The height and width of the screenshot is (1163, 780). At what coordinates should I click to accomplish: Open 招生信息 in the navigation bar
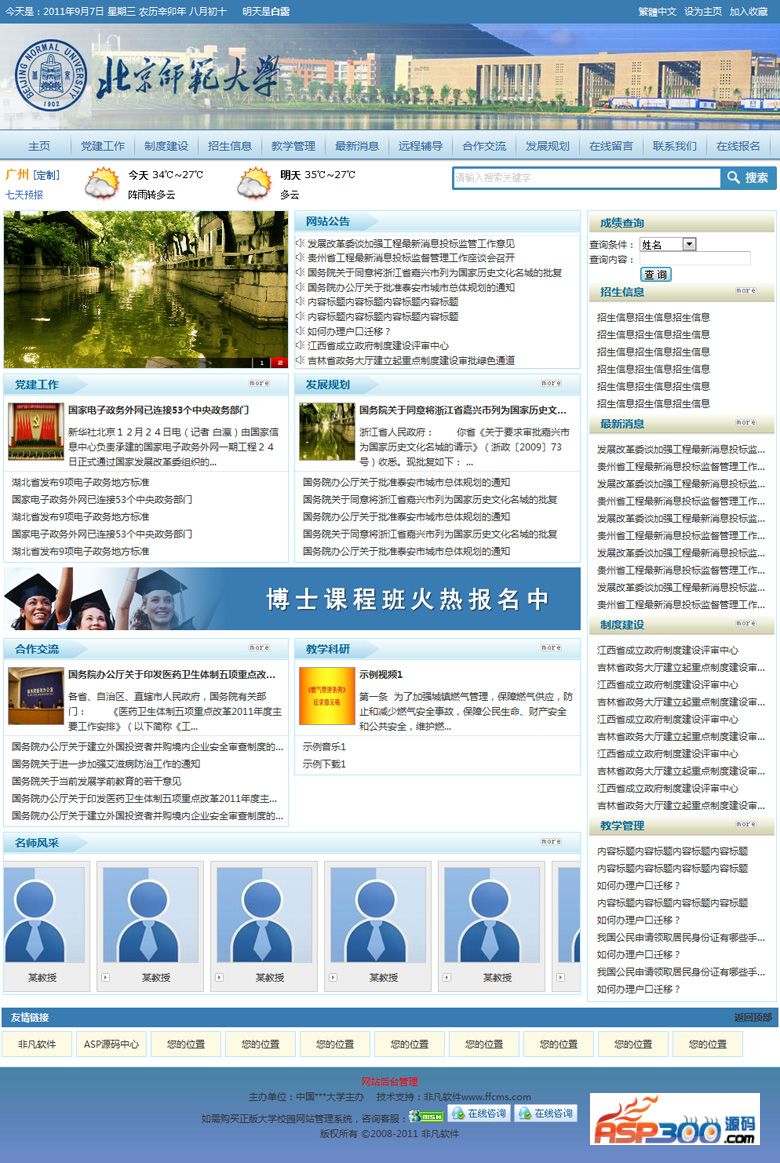(x=230, y=146)
